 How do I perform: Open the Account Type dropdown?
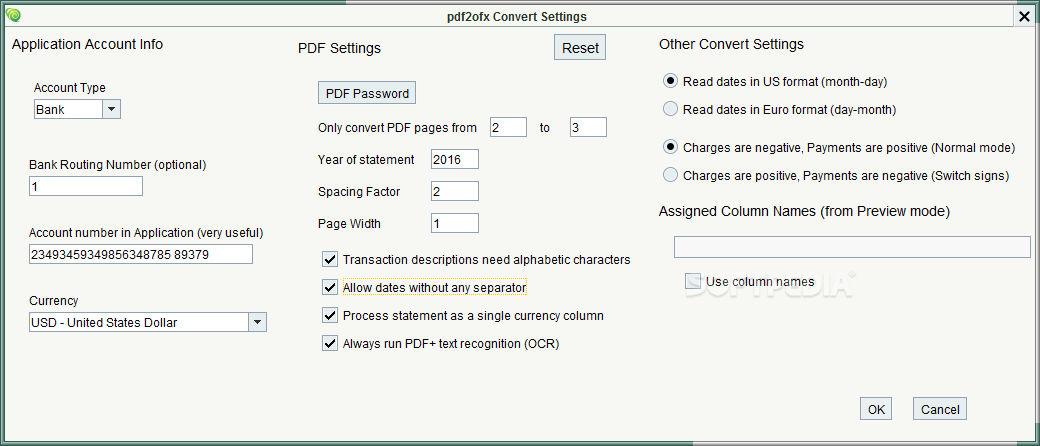click(x=111, y=110)
